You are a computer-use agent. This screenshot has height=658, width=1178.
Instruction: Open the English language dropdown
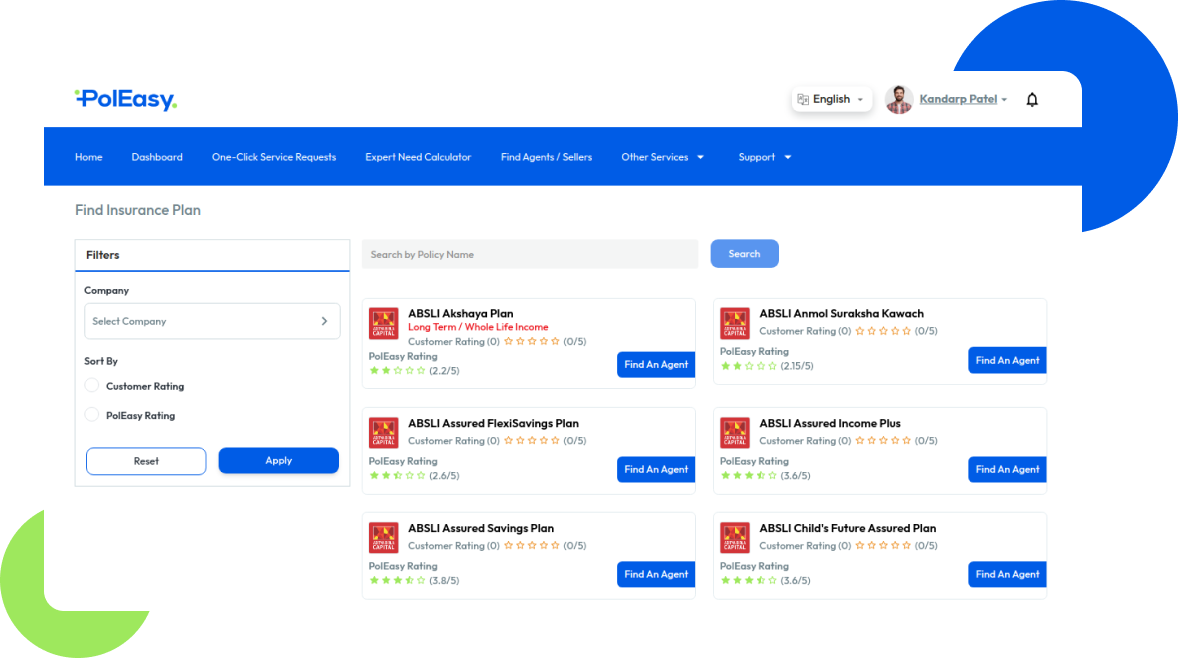click(832, 99)
